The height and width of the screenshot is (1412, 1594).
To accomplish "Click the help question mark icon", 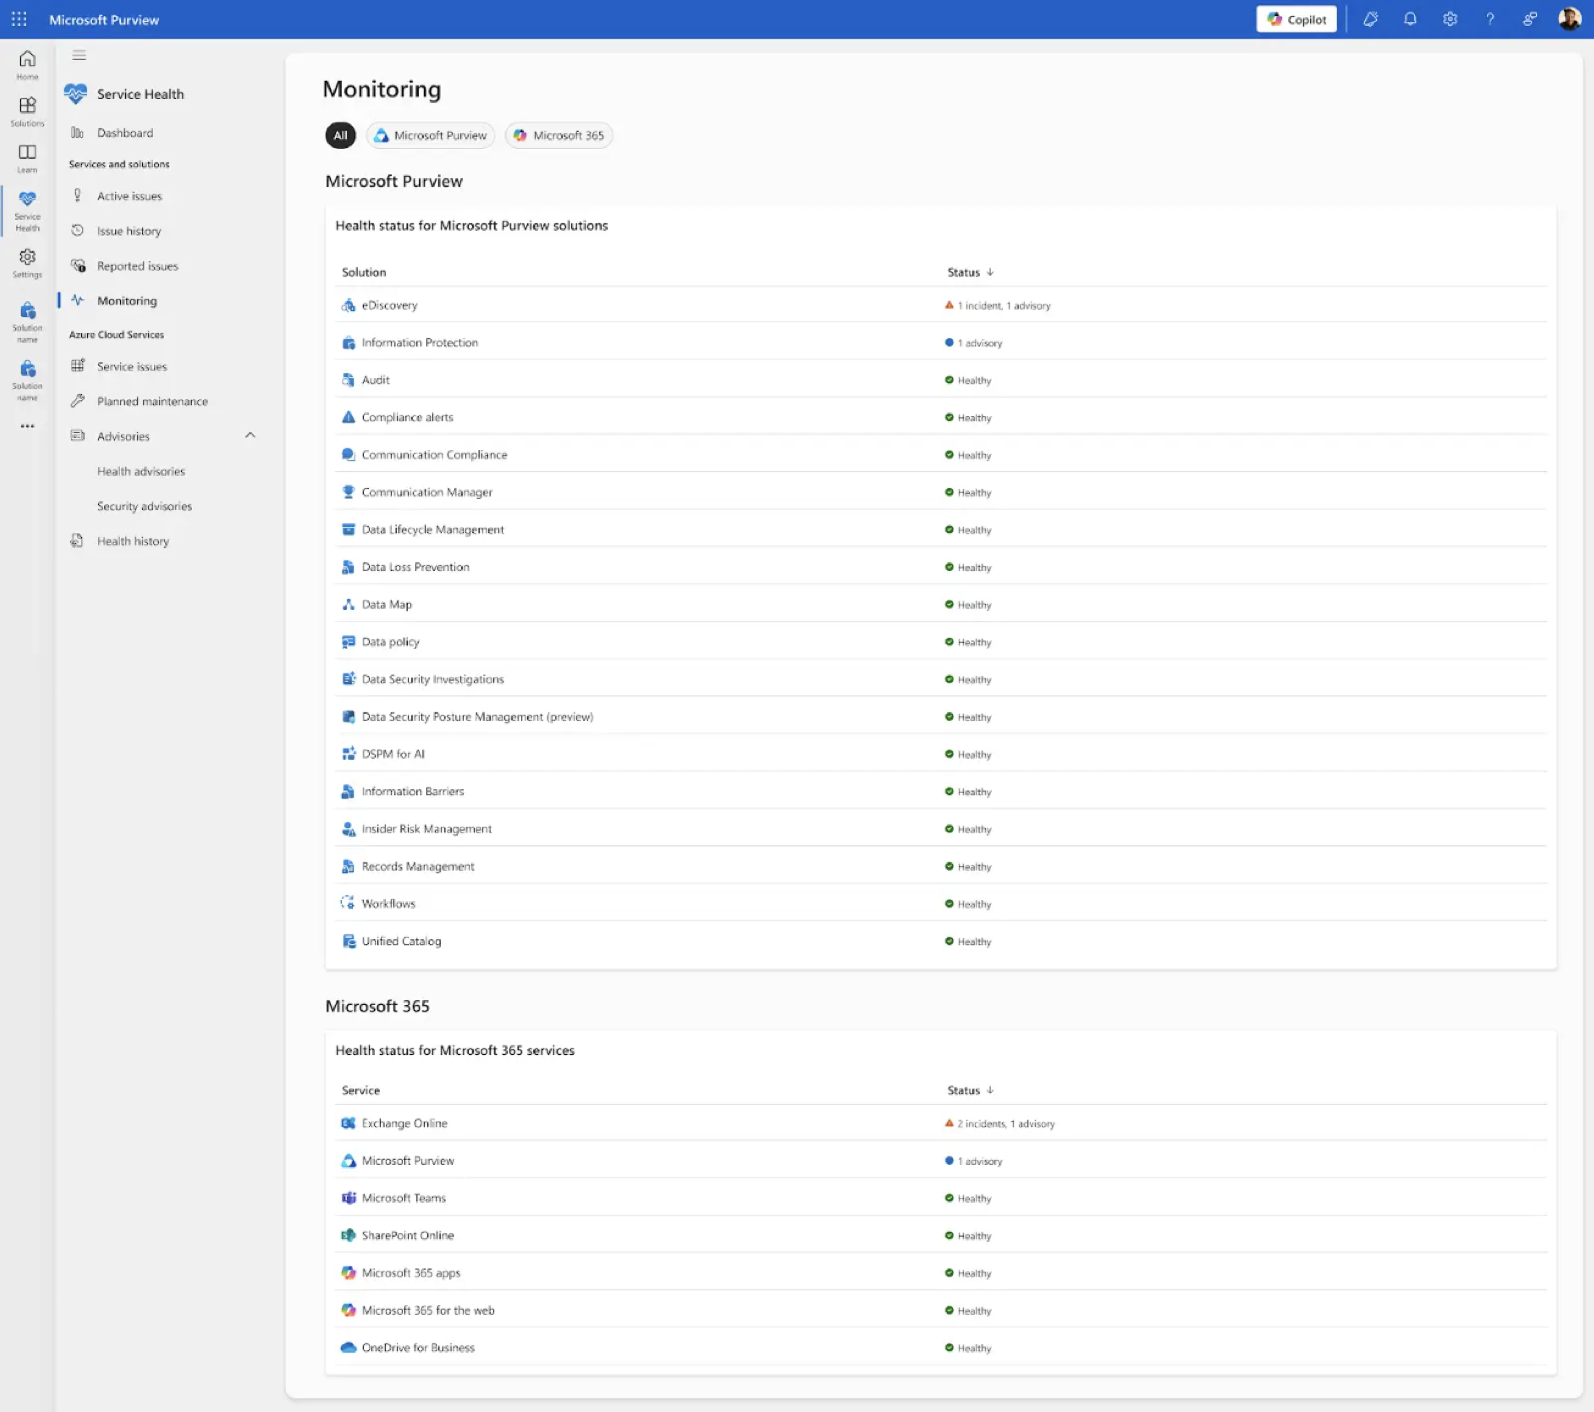I will point(1490,19).
